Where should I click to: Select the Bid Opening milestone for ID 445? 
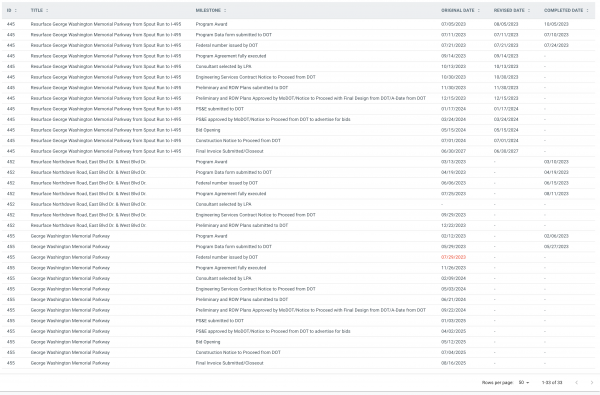[208, 130]
